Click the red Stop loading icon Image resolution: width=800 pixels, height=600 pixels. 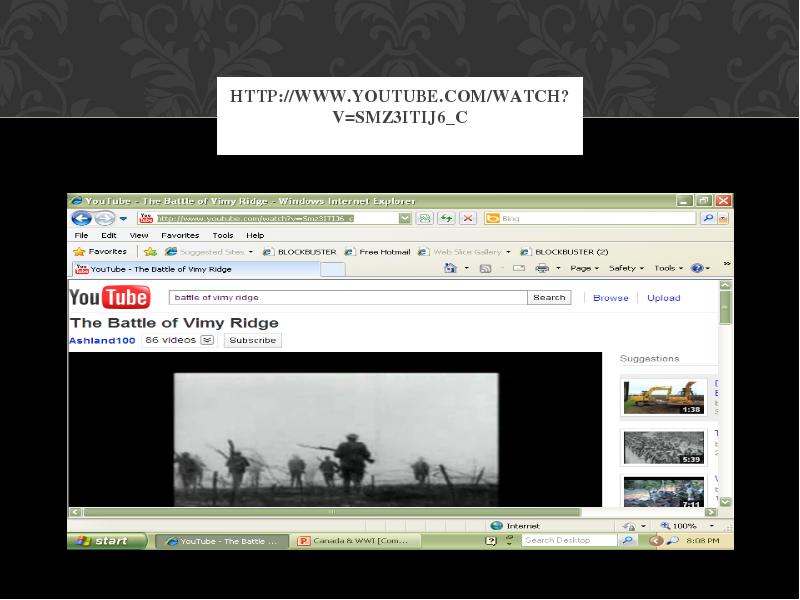point(467,219)
